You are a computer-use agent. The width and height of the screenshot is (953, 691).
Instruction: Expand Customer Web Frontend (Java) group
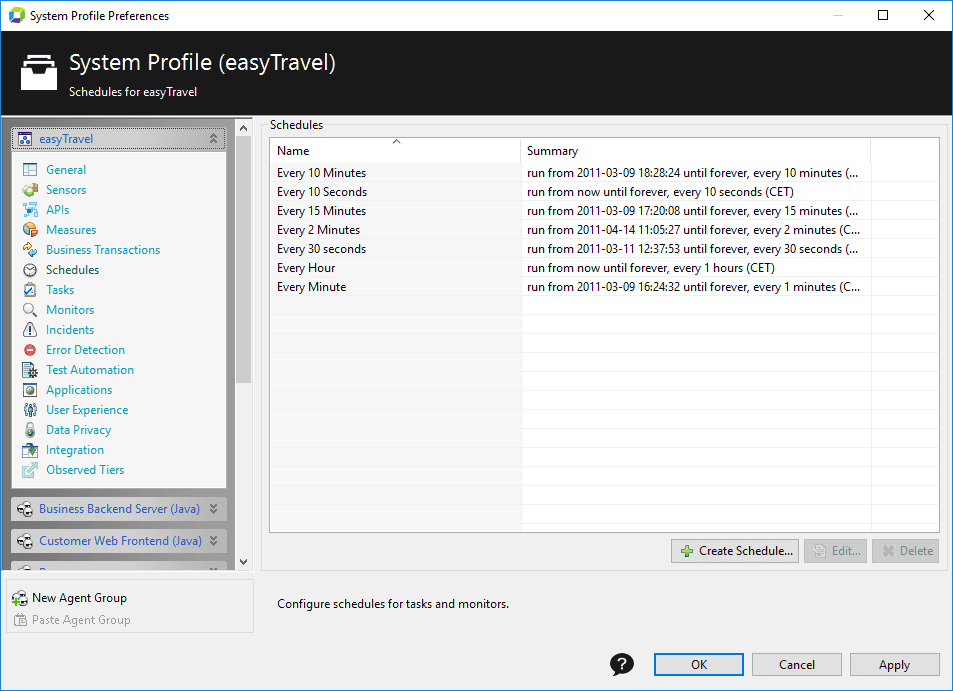click(213, 540)
